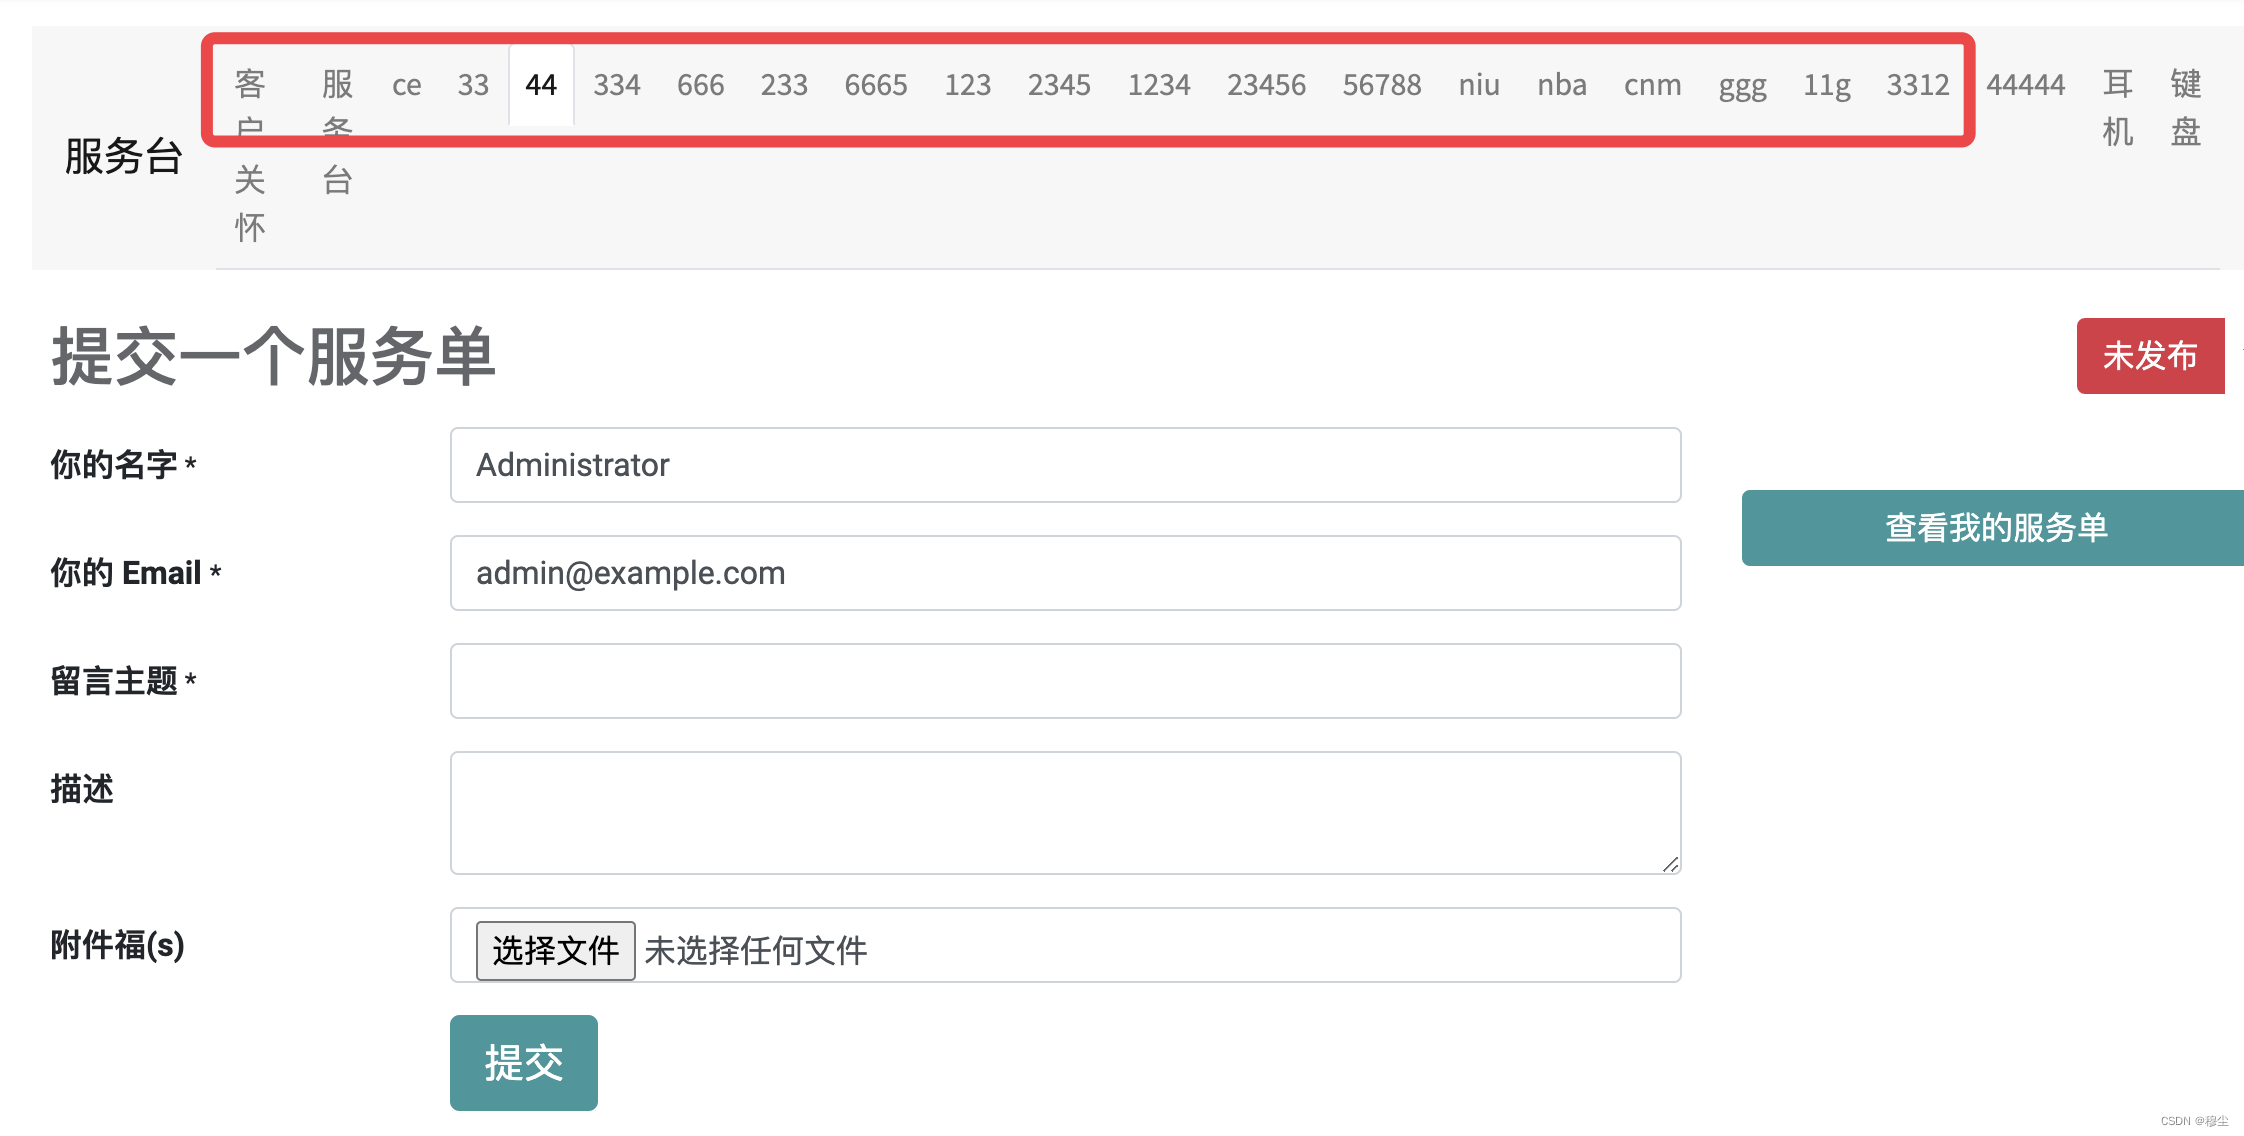Open the 23456 menu entry

[1267, 85]
